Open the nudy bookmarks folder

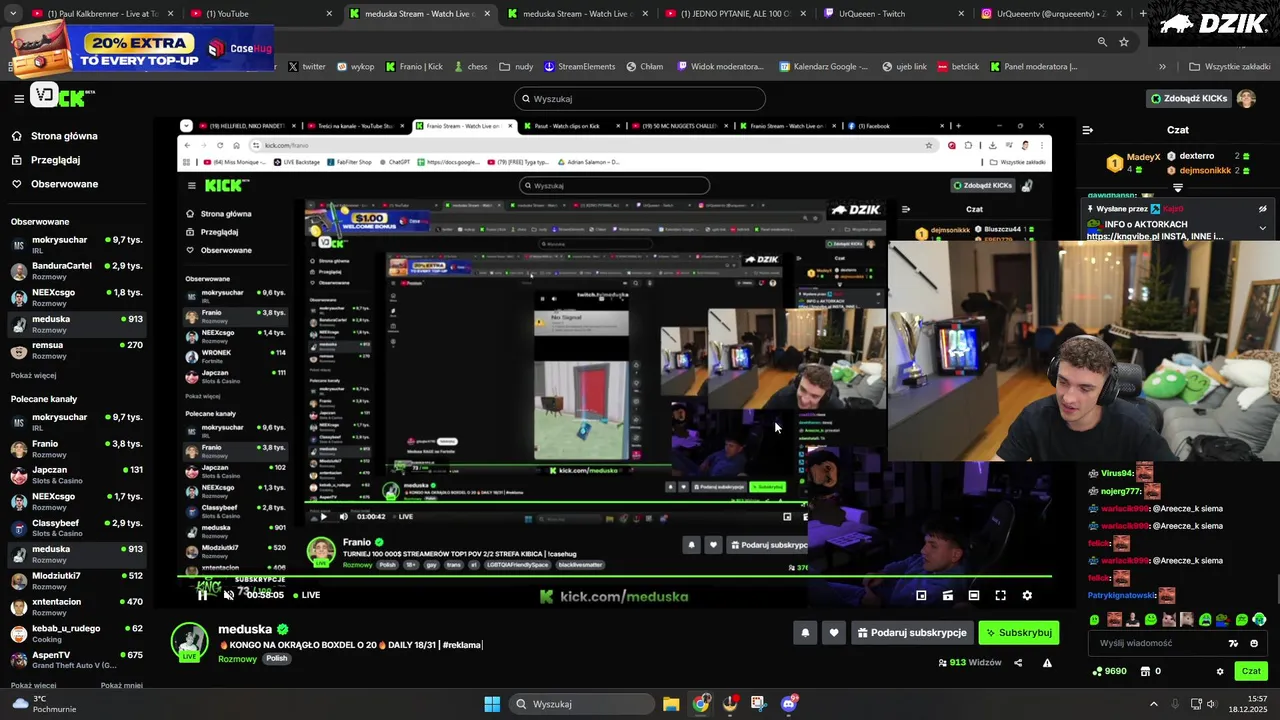tap(516, 67)
